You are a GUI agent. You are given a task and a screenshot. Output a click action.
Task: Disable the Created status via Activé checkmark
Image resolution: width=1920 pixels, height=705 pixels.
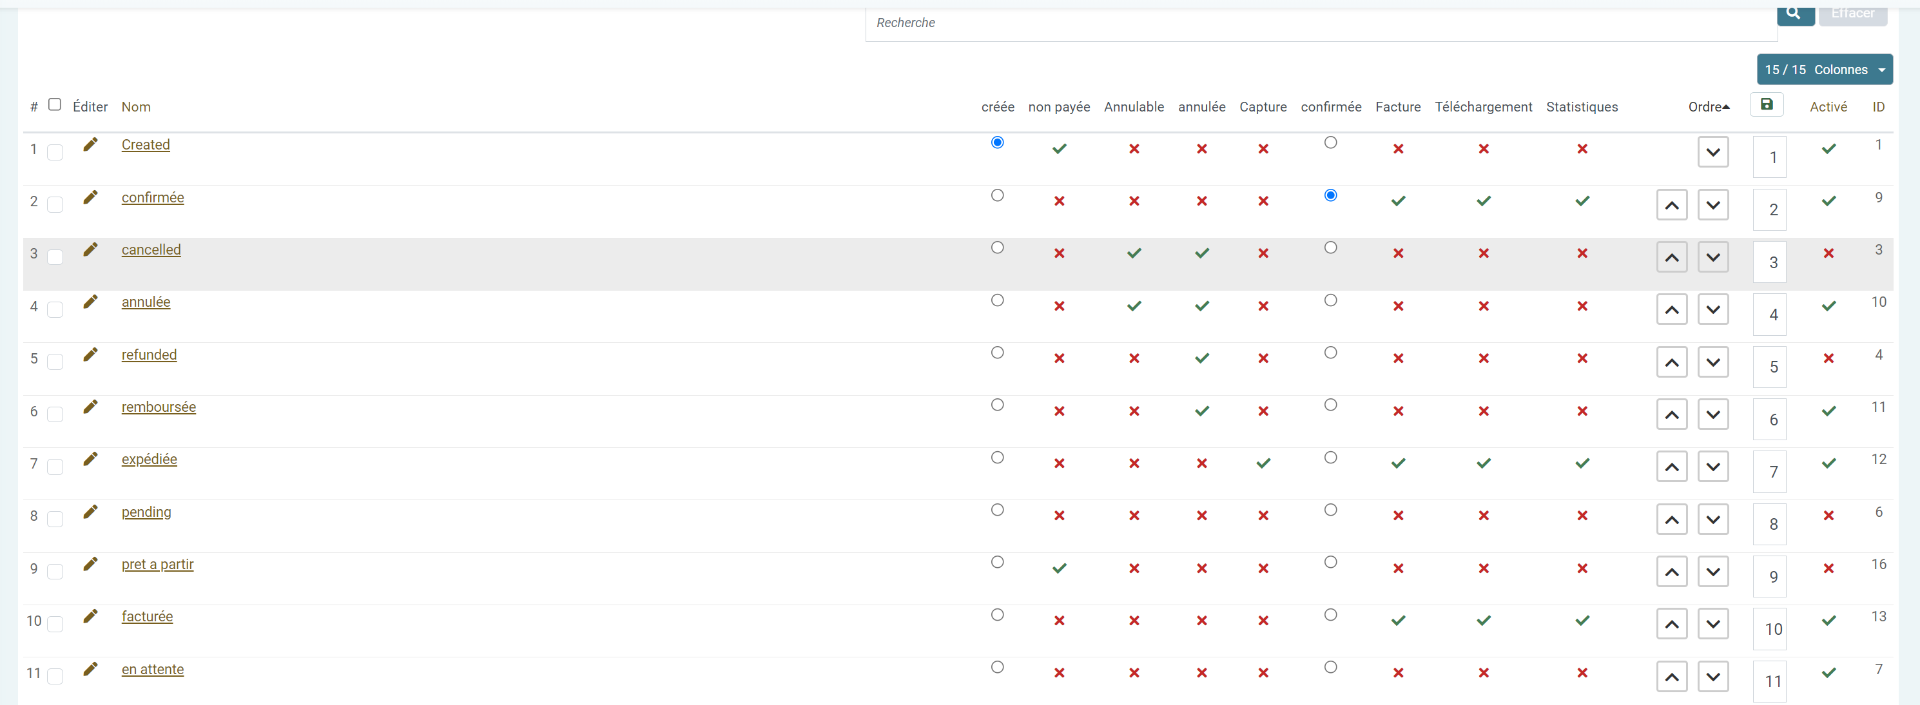pyautogui.click(x=1828, y=149)
